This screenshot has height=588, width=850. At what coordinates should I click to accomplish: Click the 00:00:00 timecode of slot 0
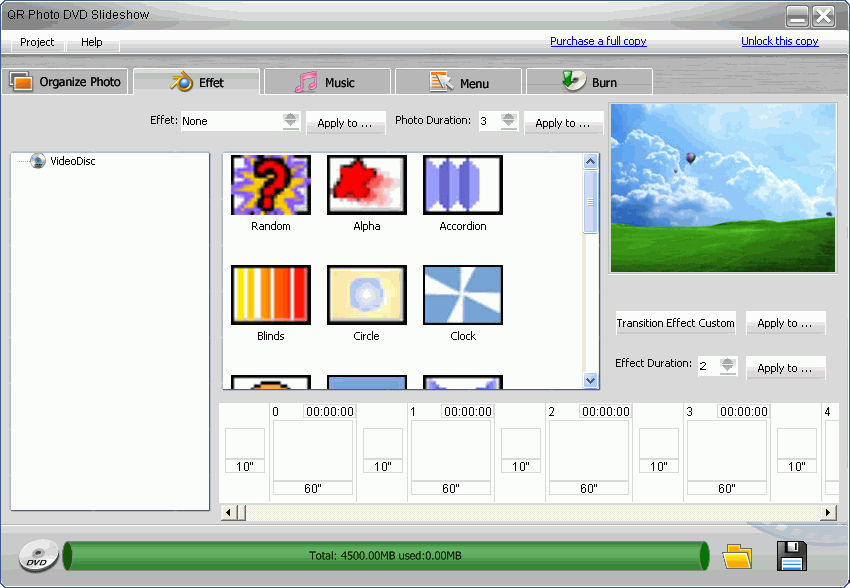tap(330, 412)
